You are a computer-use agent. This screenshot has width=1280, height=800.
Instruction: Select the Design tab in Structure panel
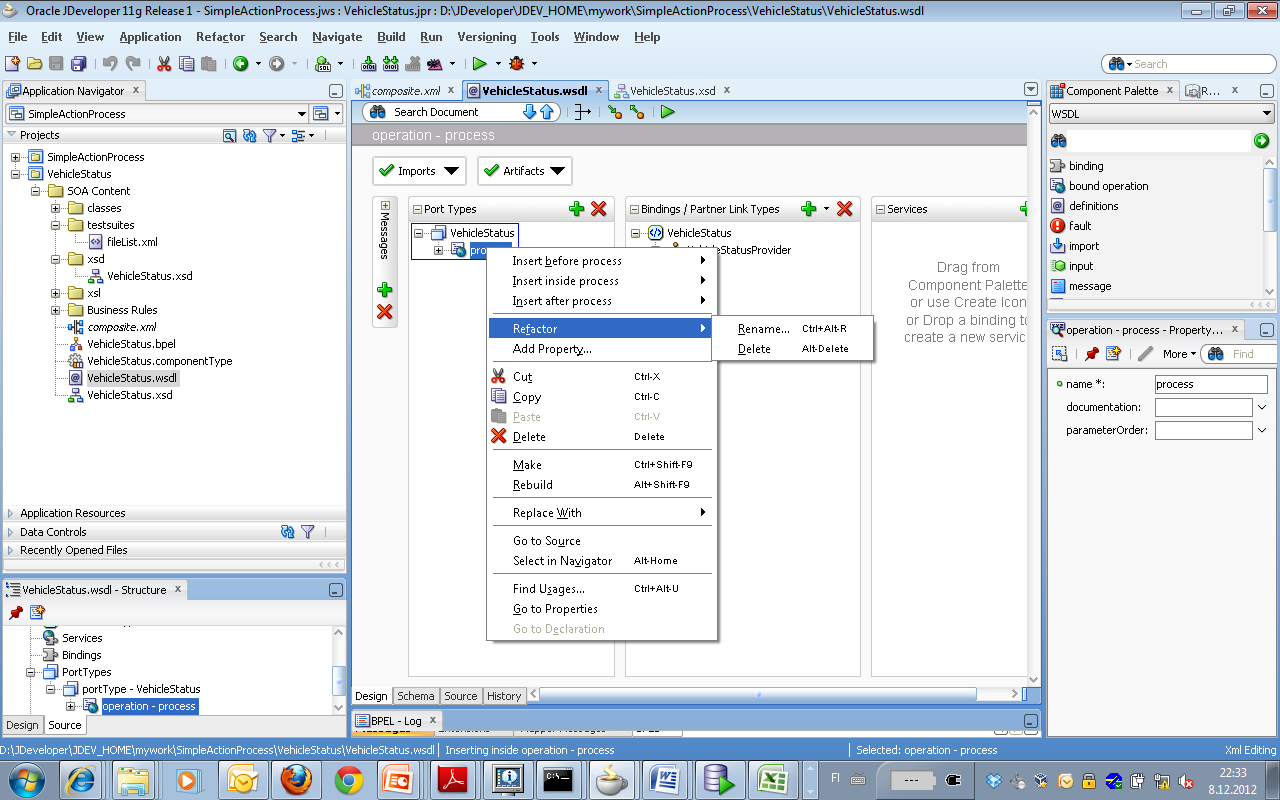22,725
